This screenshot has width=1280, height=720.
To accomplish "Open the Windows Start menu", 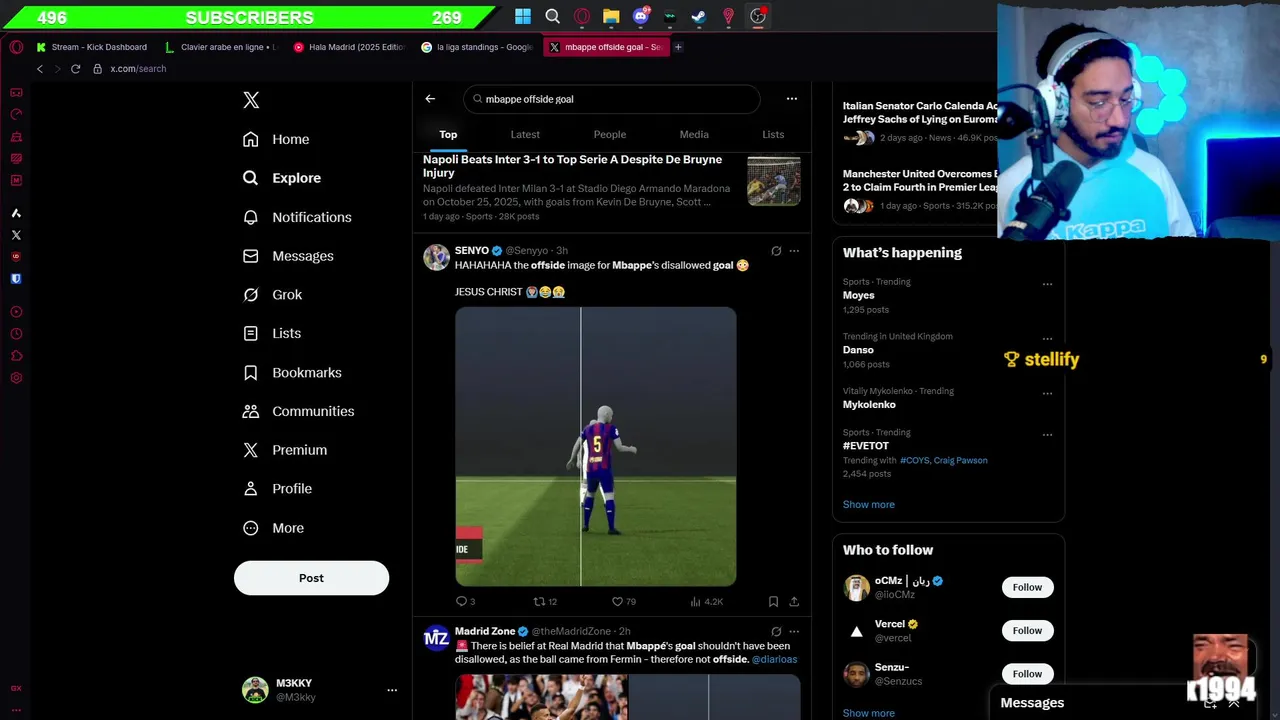I will (x=523, y=16).
